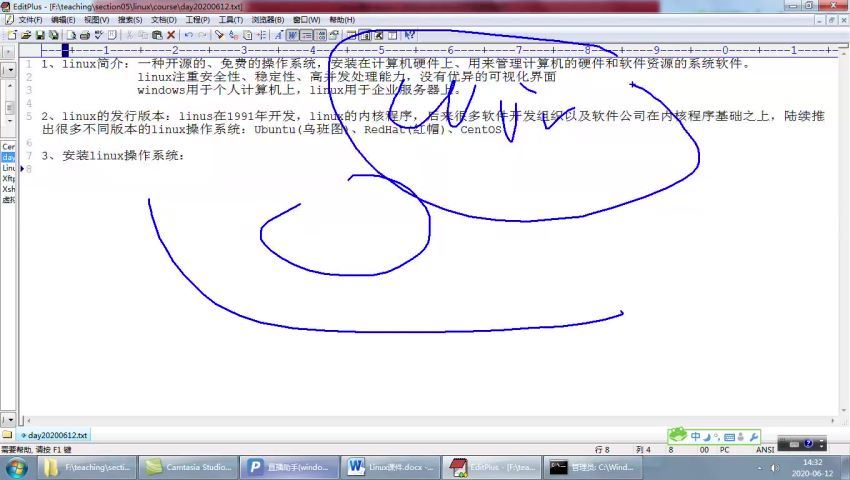Save the current file via toolbar
The image size is (850, 480).
pyautogui.click(x=40, y=35)
